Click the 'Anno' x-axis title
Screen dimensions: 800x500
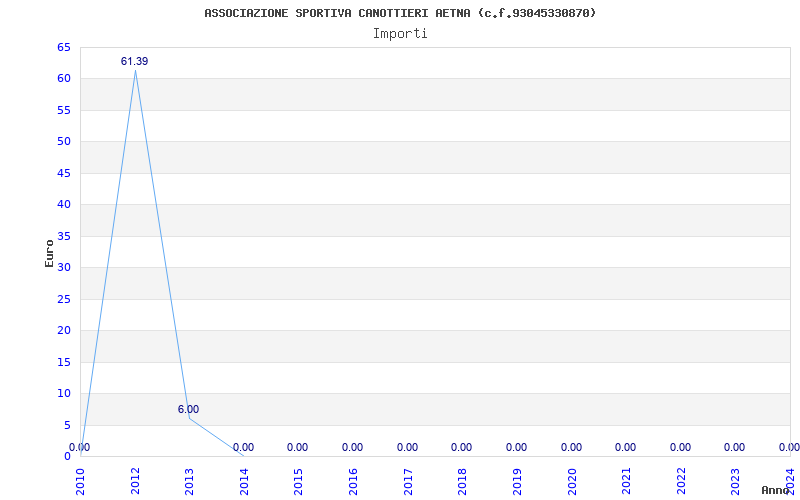pos(775,490)
